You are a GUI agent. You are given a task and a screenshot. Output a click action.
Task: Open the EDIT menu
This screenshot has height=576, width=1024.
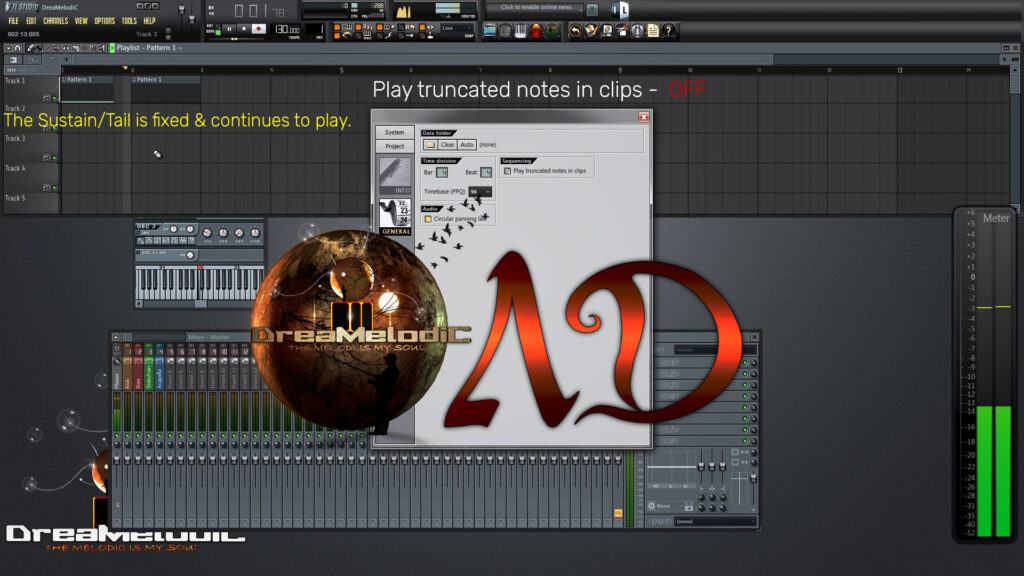point(31,21)
